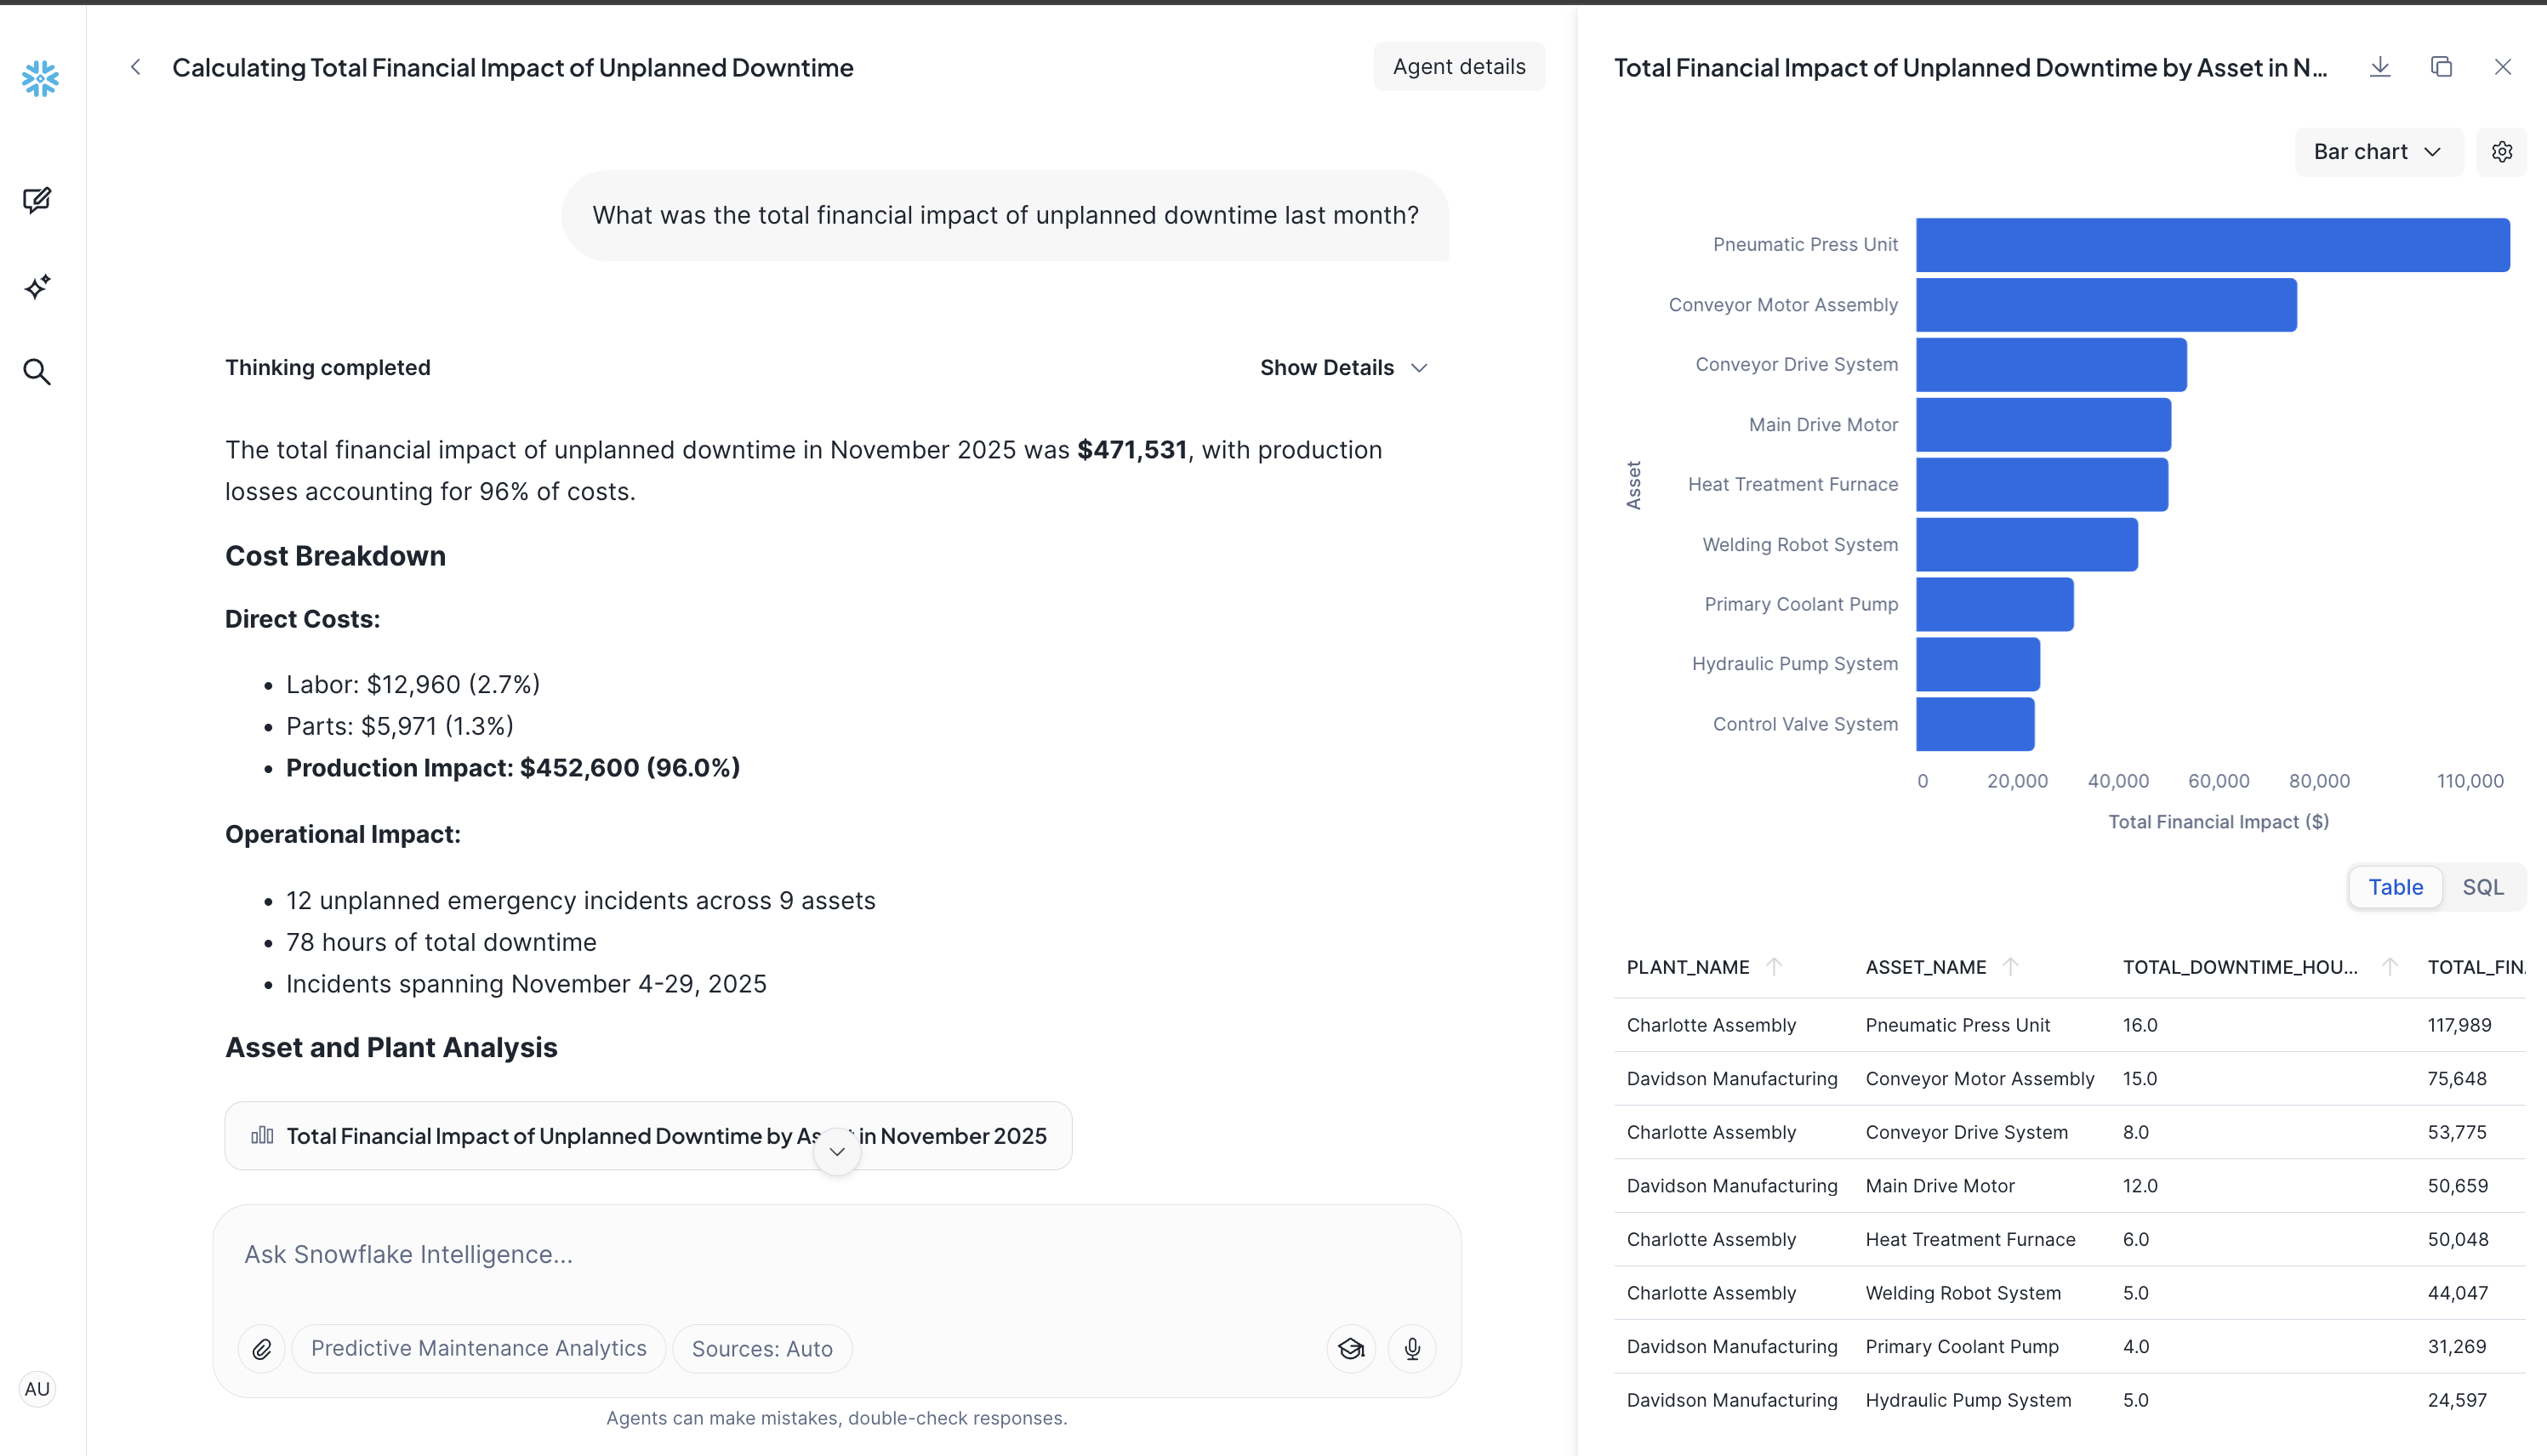Go back using the left chevron
Screen dimensions: 2547x1456
point(136,67)
